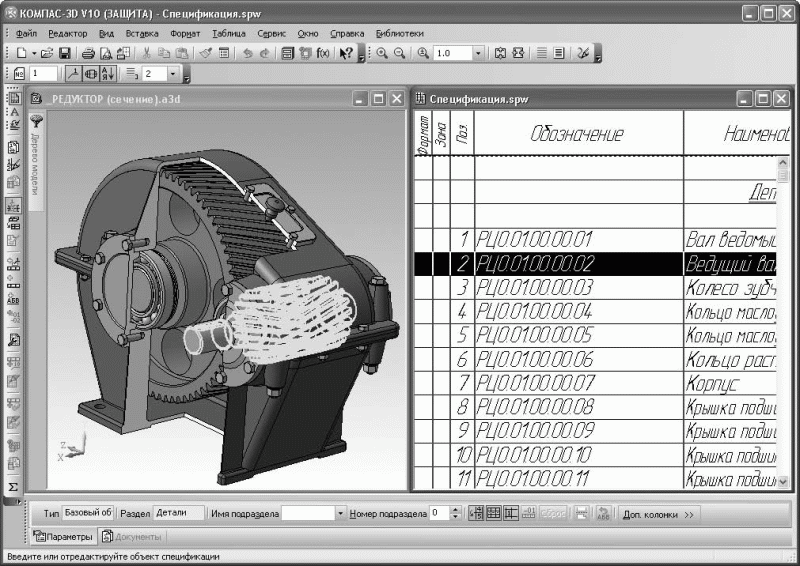Click the Print icon in toolbar
This screenshot has width=800, height=566.
tap(88, 53)
